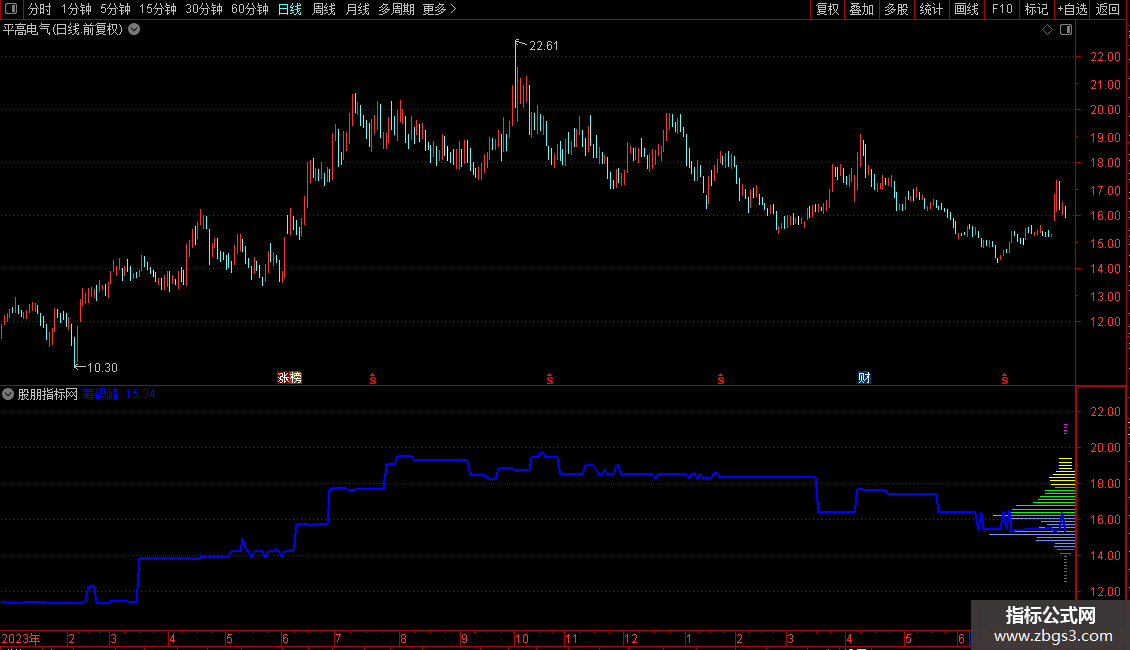Open F10 company info
Screen dimensions: 1130x650
(1002, 9)
